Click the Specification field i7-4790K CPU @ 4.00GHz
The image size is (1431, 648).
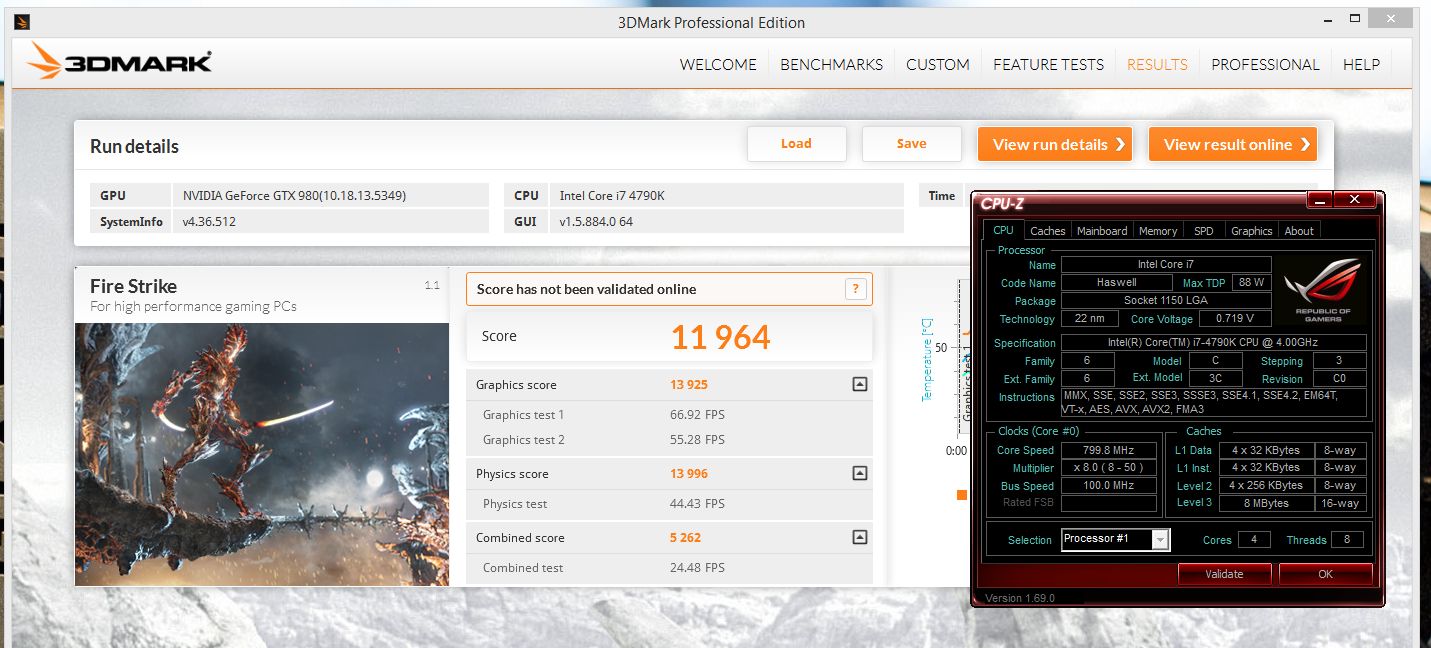(x=1213, y=343)
